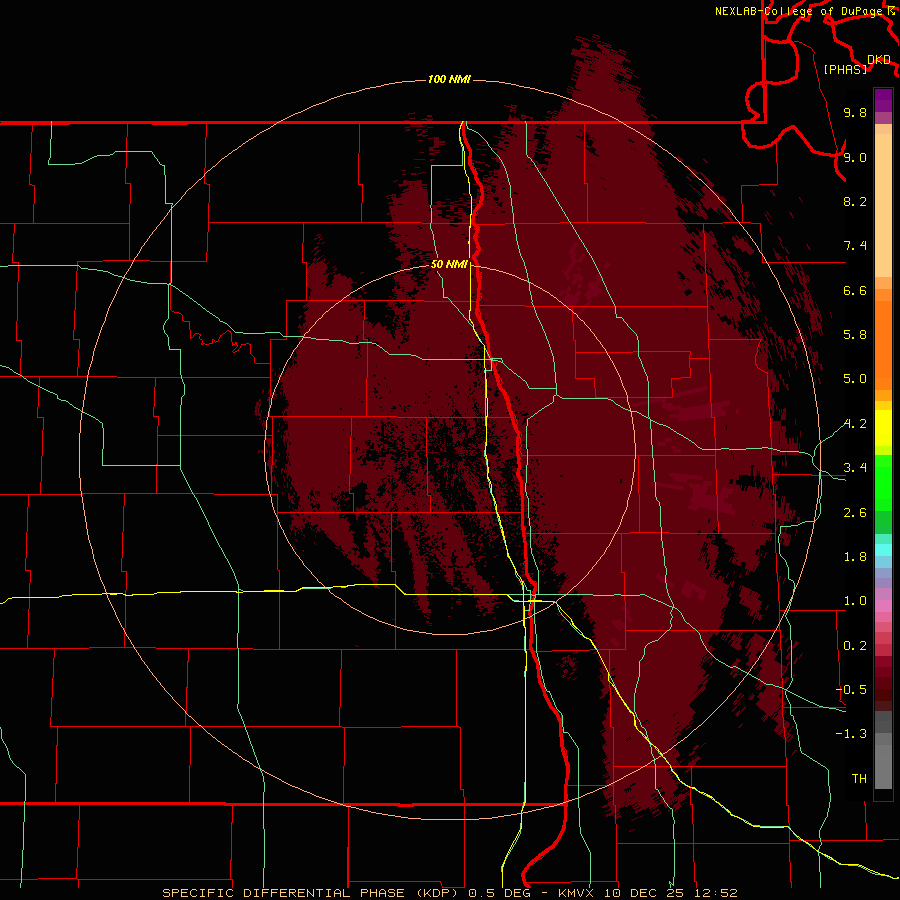Click the [PHAS] unit label
Image resolution: width=900 pixels, height=900 pixels.
coord(845,69)
